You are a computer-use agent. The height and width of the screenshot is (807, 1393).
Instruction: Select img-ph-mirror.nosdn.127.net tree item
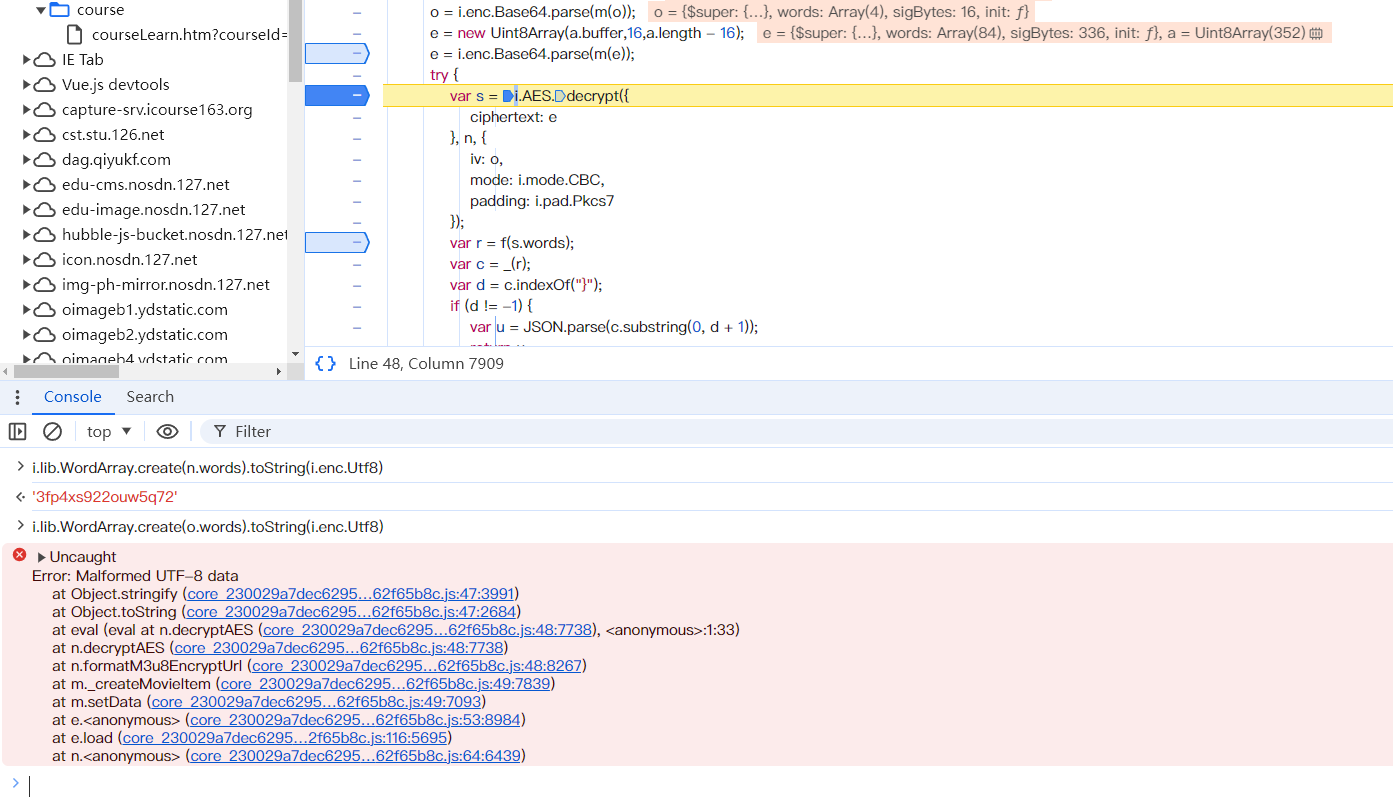(x=166, y=285)
